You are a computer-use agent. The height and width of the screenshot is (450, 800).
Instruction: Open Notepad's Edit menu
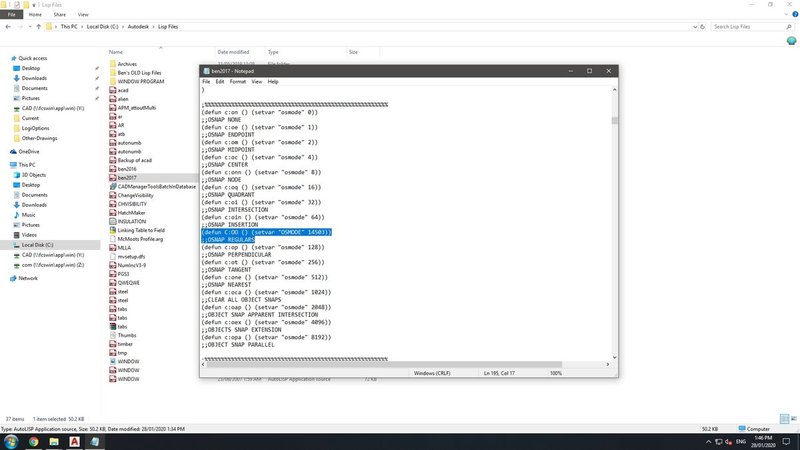[220, 82]
